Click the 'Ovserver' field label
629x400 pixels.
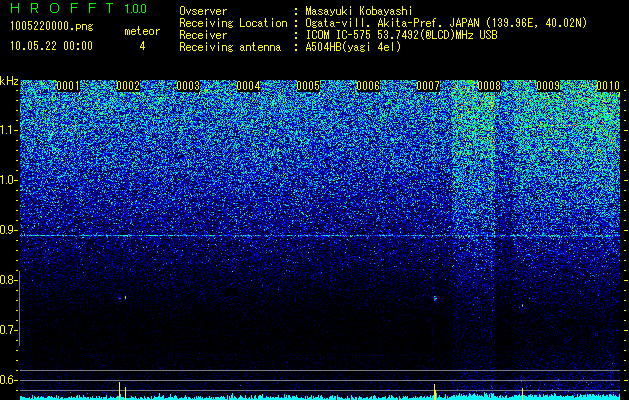[x=203, y=11]
